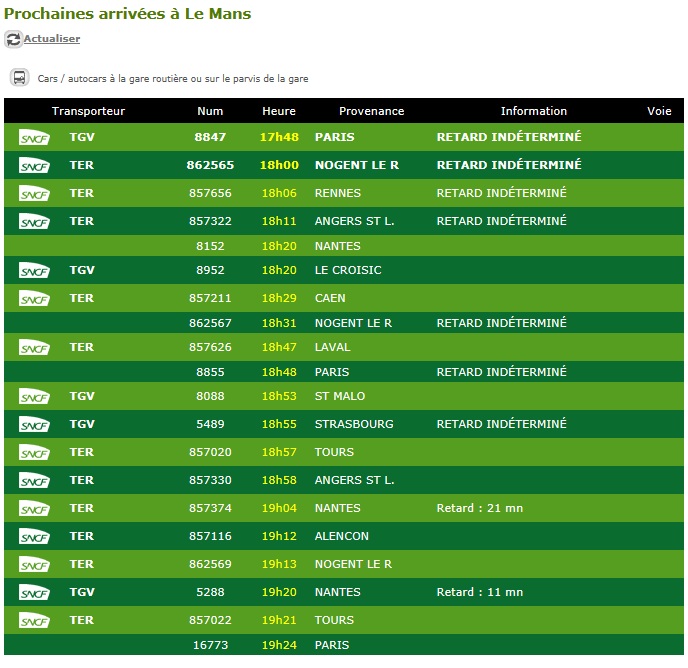Click provenance RENNES
The width and height of the screenshot is (688, 668).
338,193
